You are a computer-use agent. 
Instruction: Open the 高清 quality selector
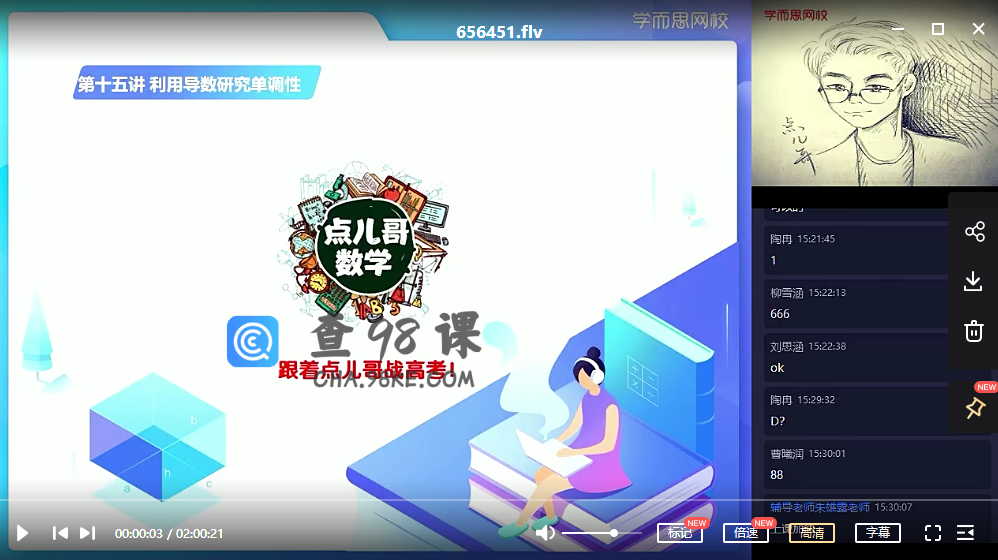811,533
